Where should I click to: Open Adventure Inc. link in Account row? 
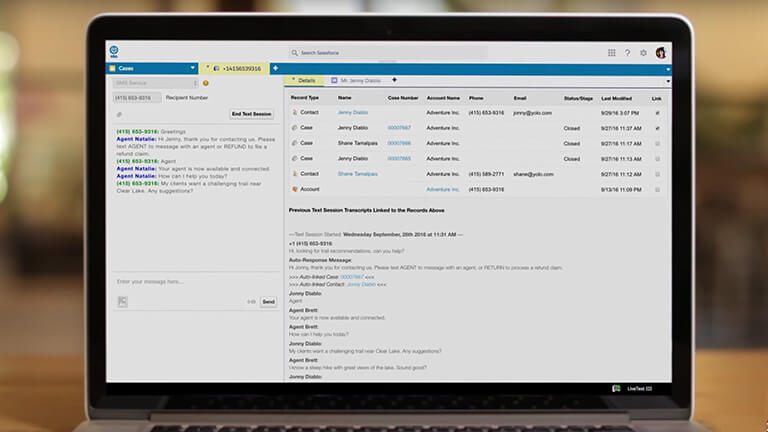click(443, 190)
